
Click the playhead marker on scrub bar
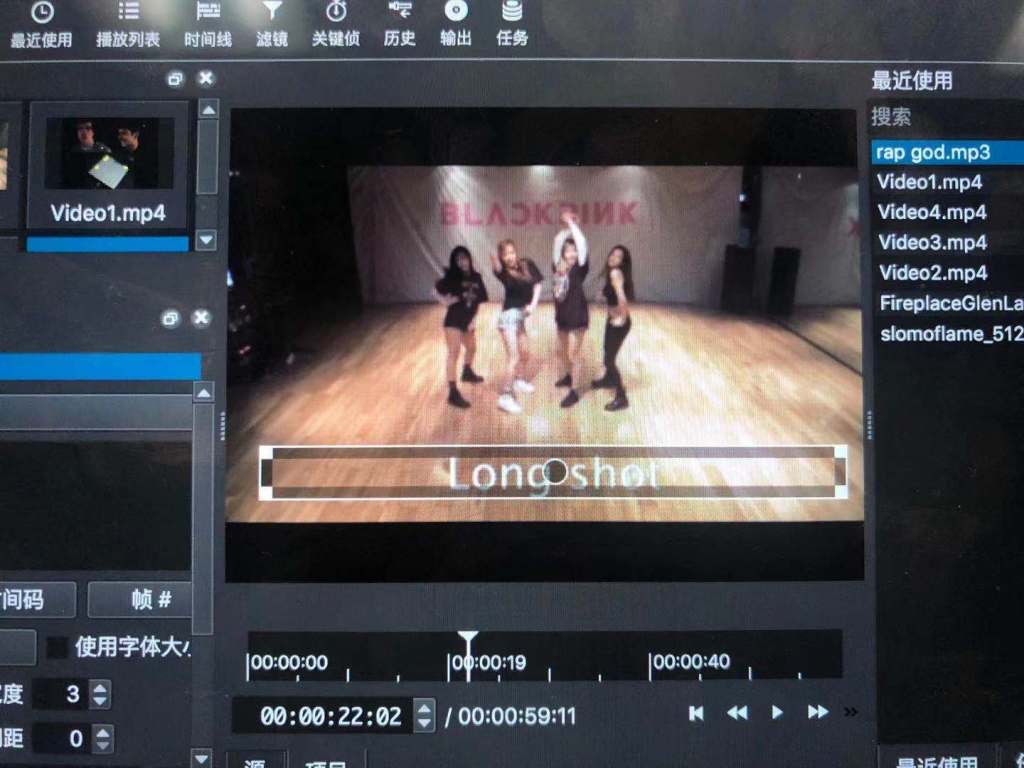(x=467, y=640)
